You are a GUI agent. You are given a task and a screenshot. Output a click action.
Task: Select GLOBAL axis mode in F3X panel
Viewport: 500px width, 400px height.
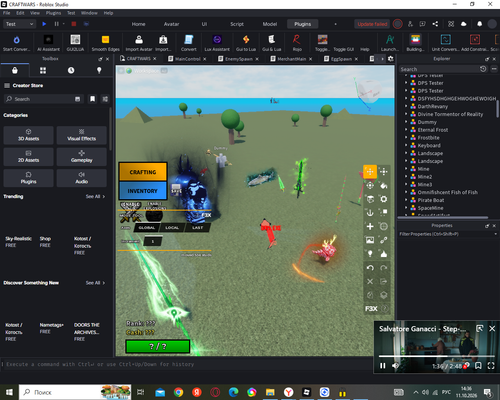[147, 228]
